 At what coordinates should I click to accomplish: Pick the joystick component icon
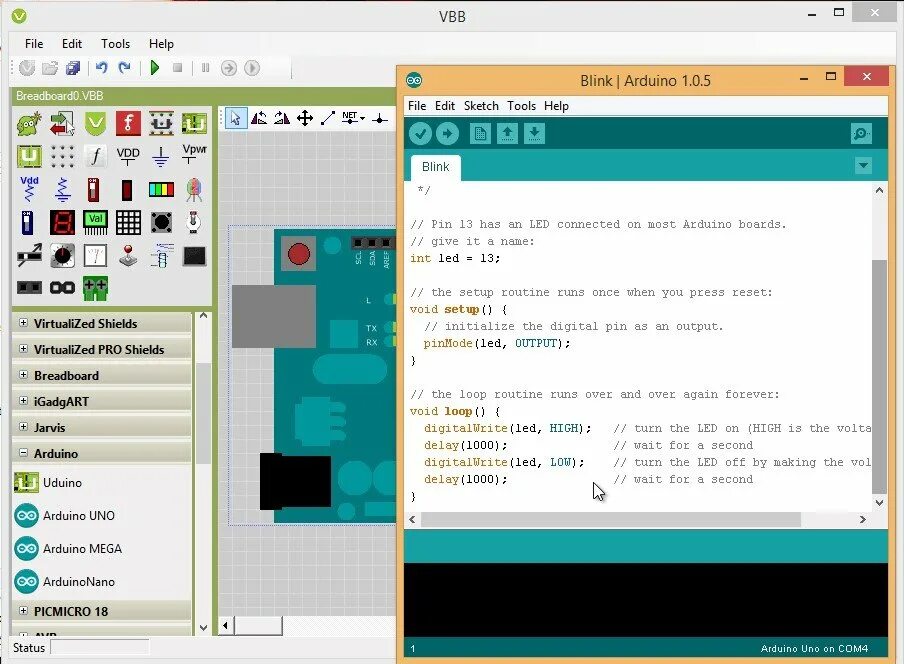point(128,255)
